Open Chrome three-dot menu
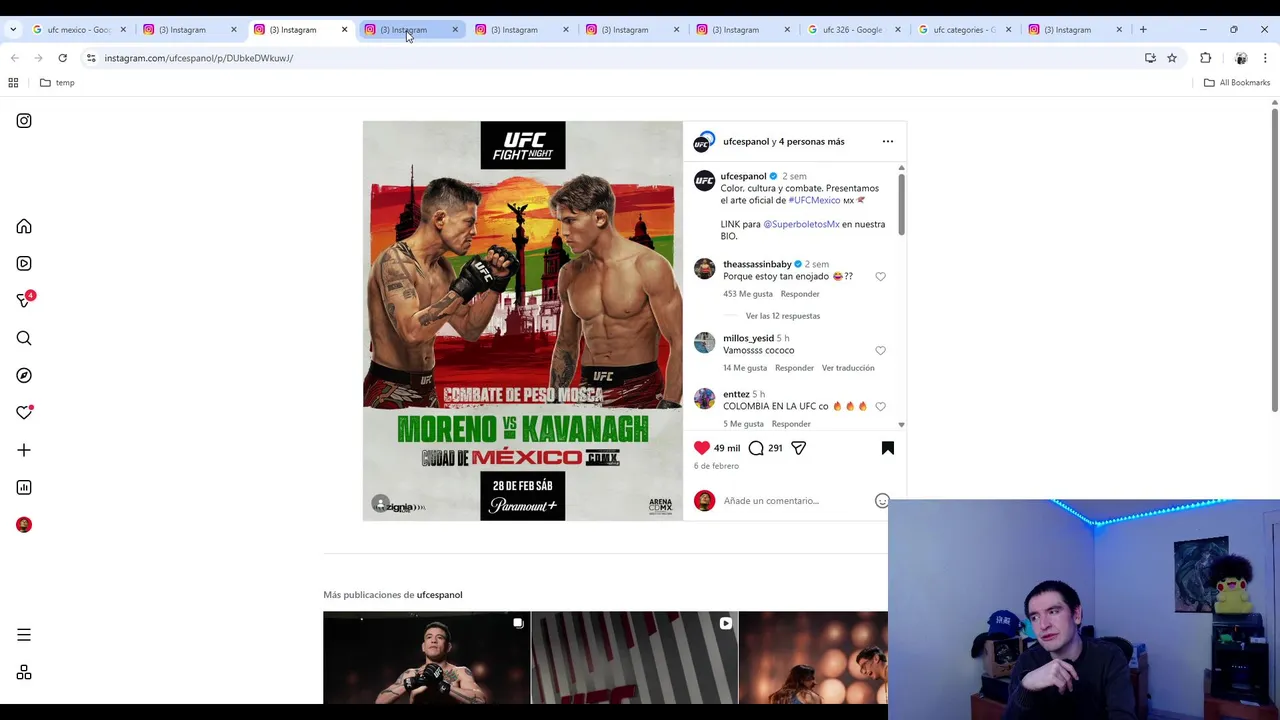The width and height of the screenshot is (1280, 720). 1265,58
